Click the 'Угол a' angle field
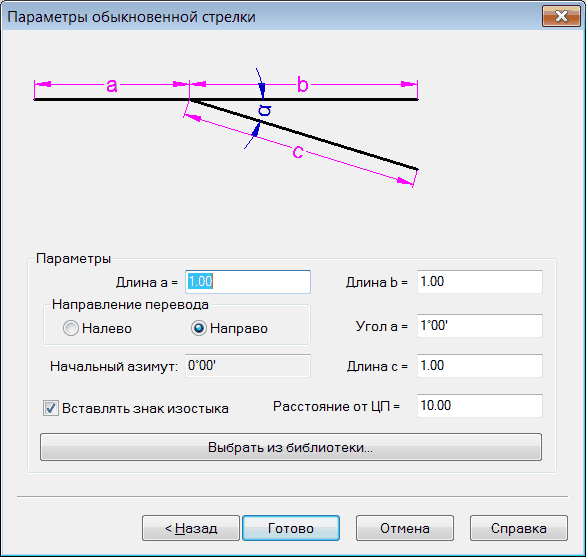The image size is (586, 557). 480,326
